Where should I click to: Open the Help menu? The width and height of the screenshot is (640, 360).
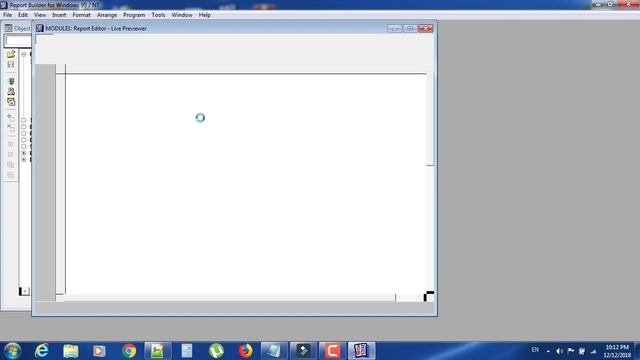point(204,15)
